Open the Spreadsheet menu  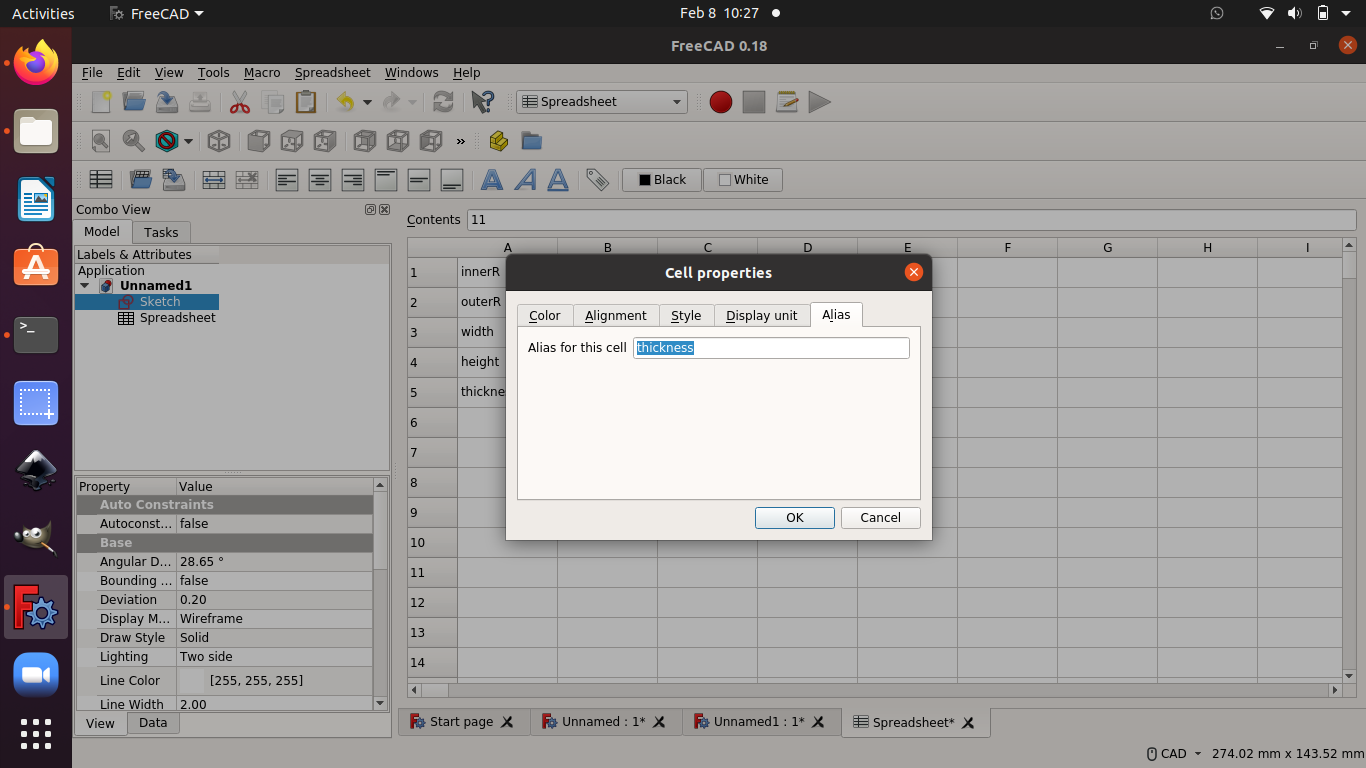(332, 72)
